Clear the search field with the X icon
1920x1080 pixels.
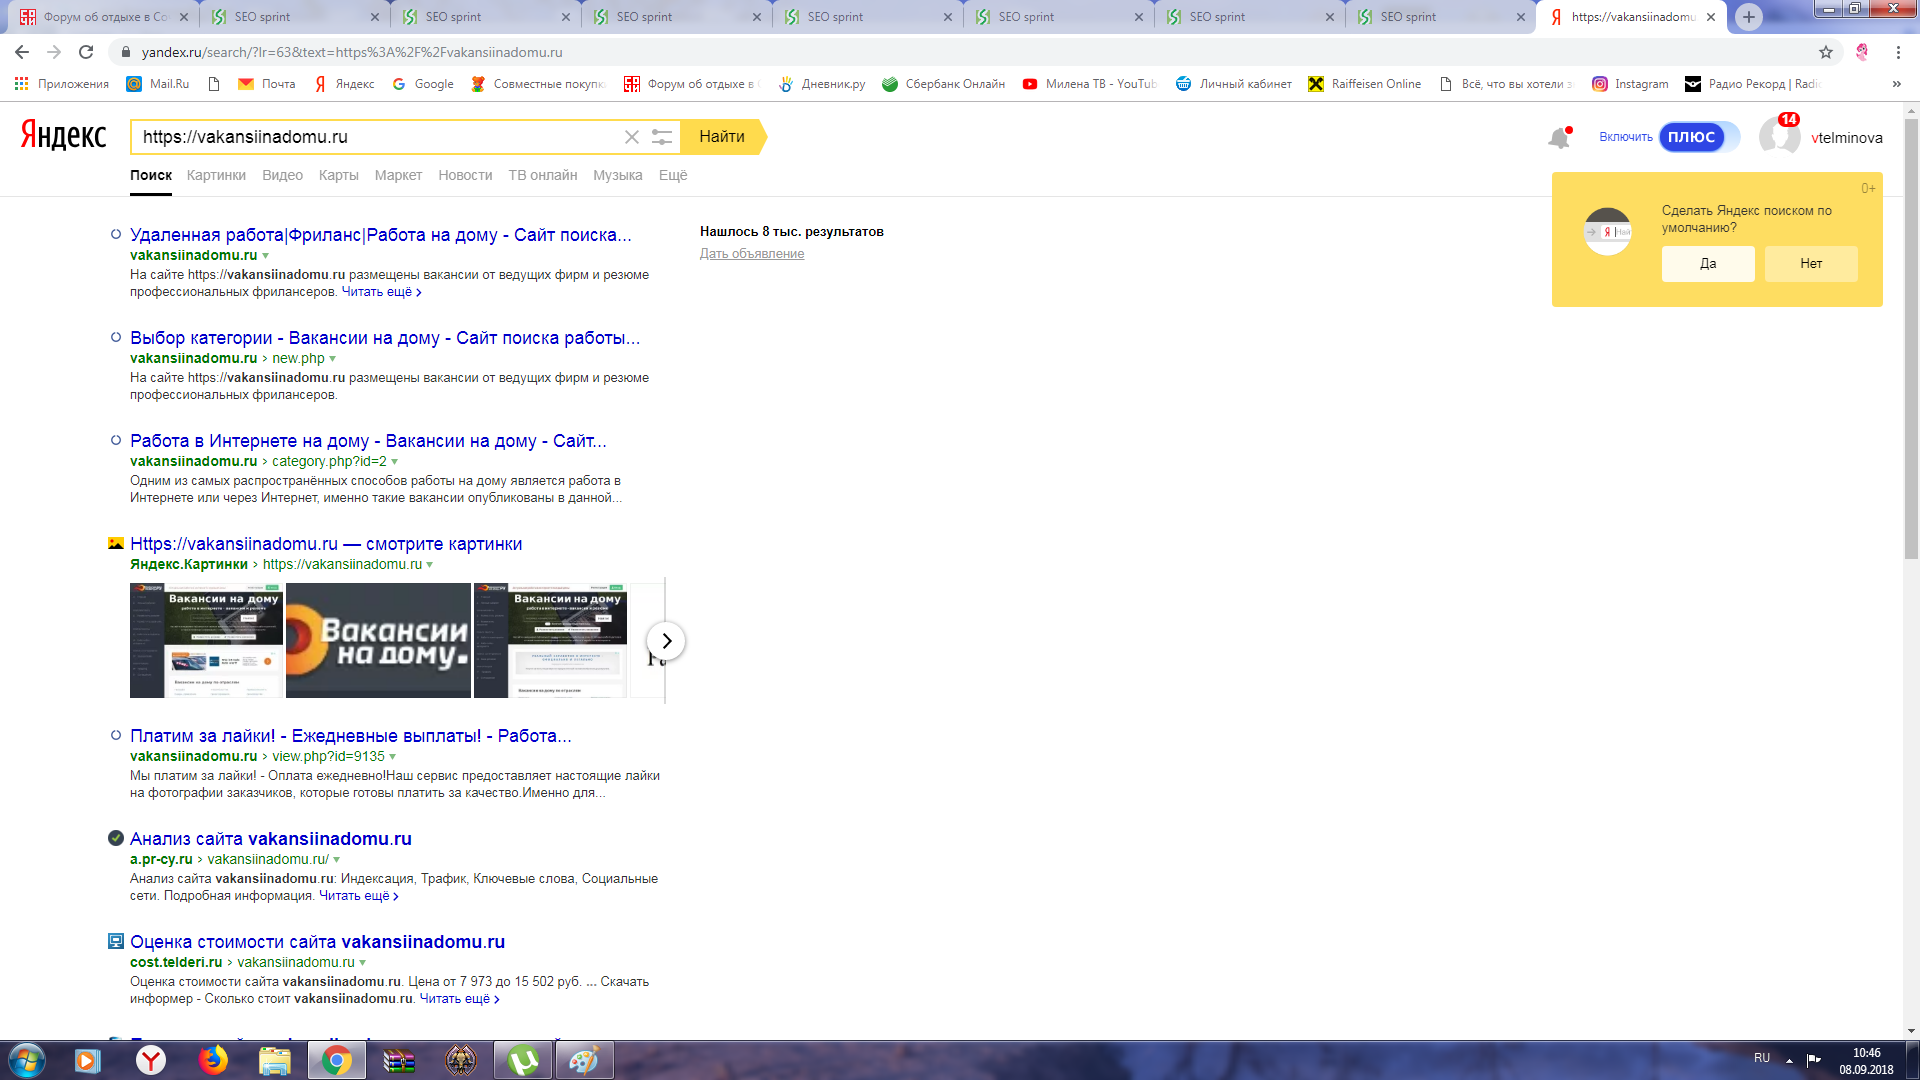631,137
